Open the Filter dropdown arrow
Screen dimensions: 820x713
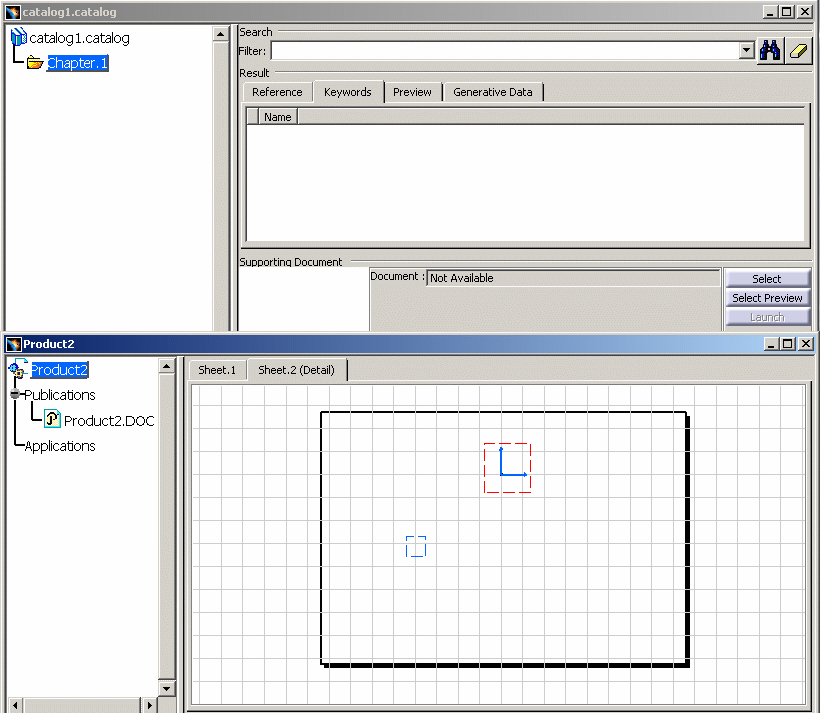(x=746, y=51)
